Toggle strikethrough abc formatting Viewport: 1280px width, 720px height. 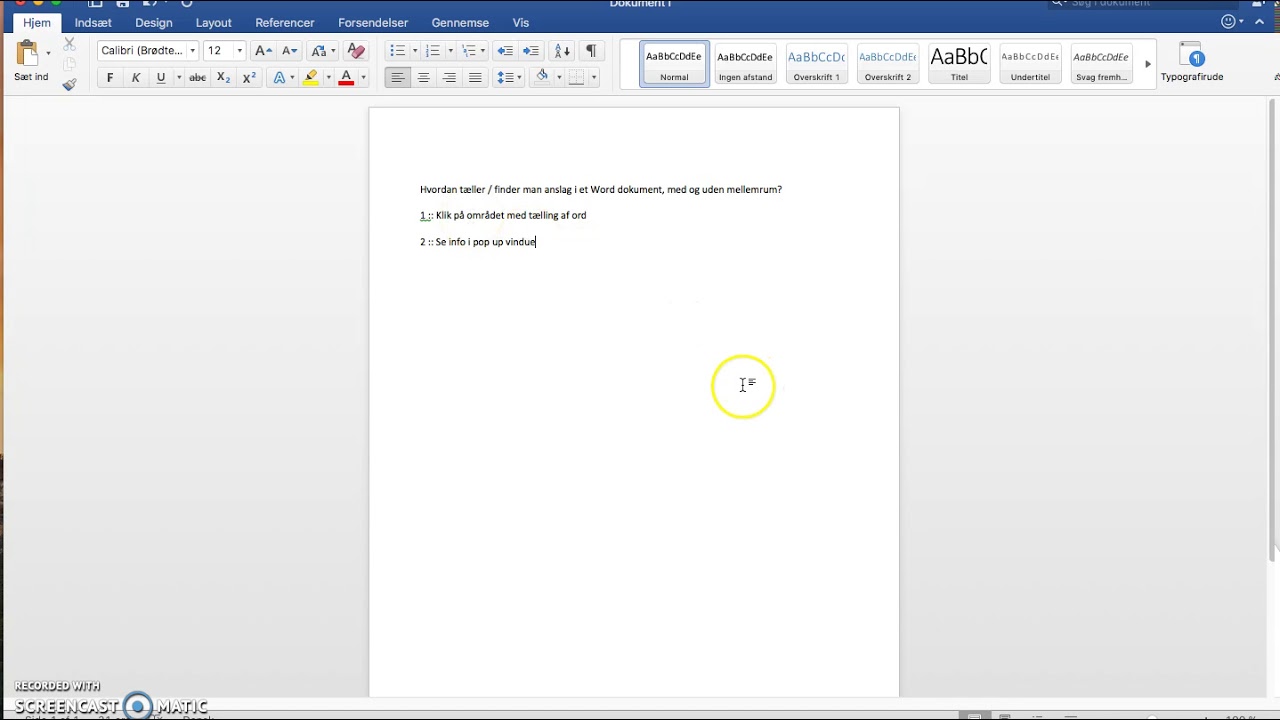tap(197, 77)
